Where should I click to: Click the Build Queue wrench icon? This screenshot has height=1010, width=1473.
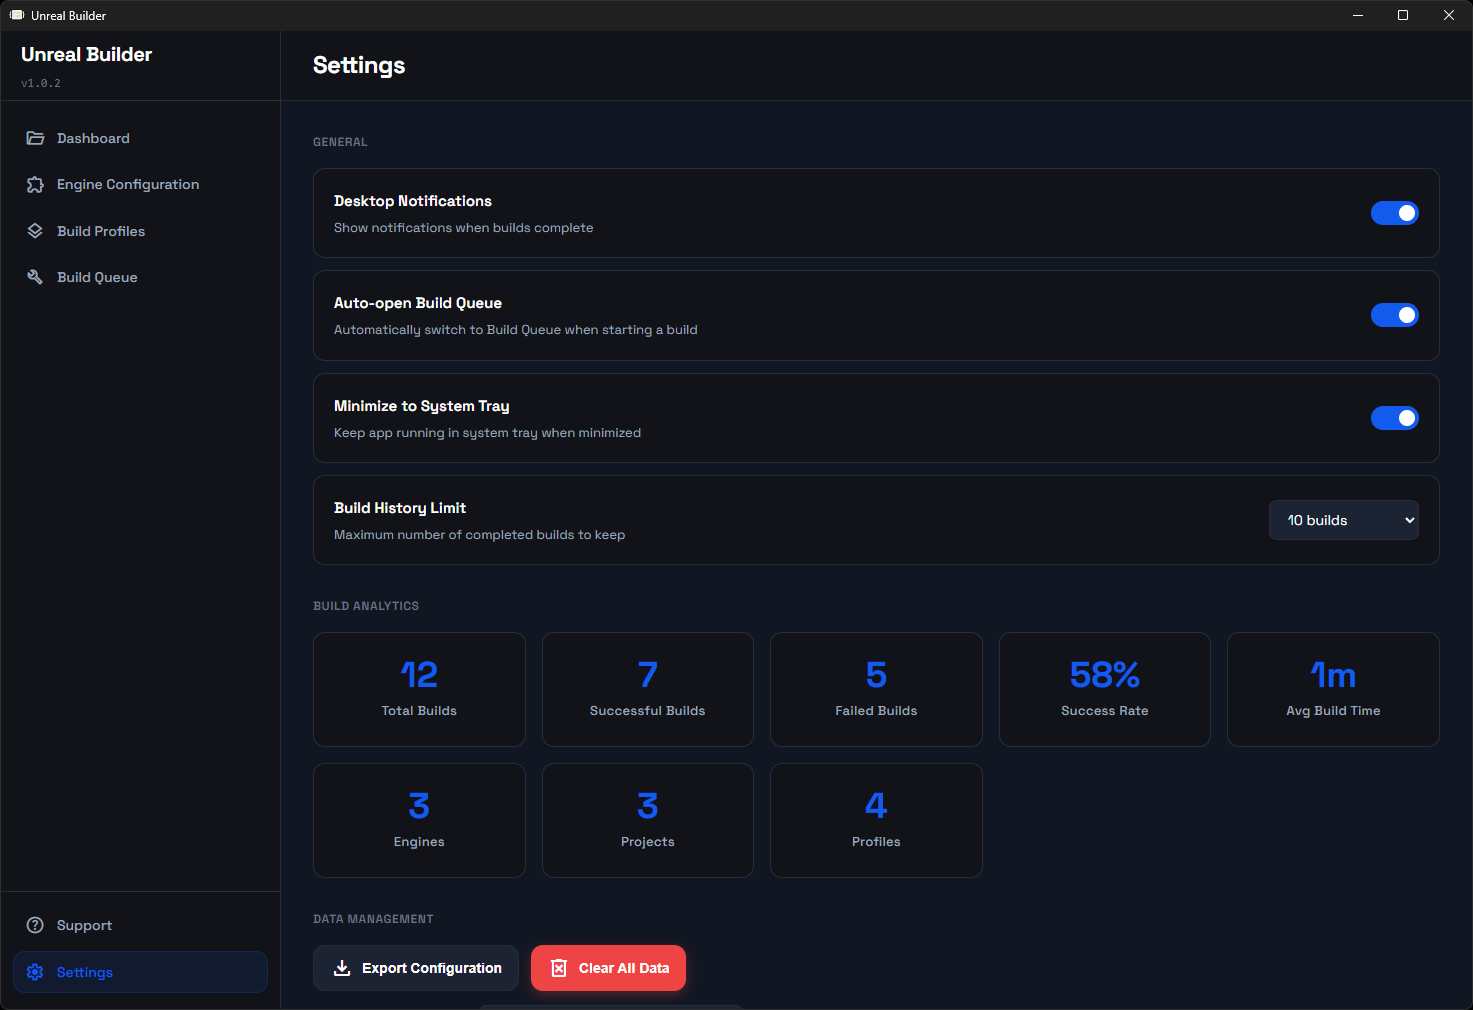(35, 277)
